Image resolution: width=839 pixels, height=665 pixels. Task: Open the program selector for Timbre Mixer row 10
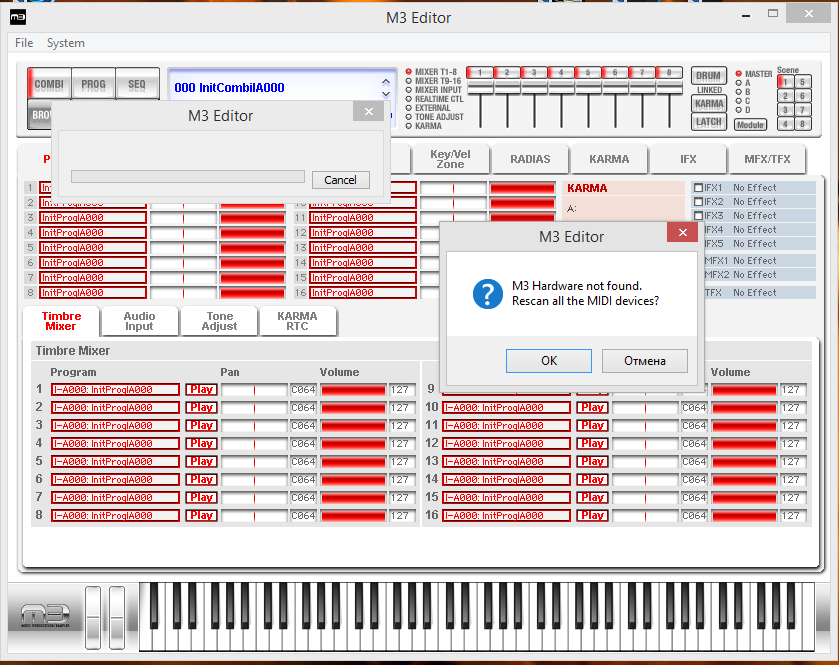[x=506, y=408]
